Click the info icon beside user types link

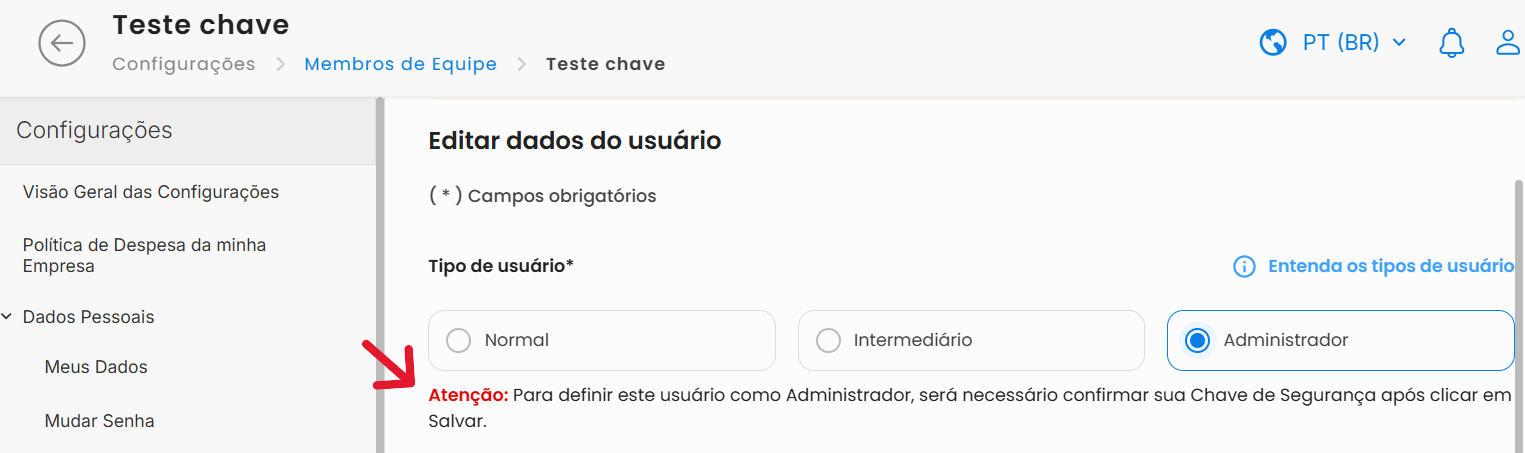point(1244,266)
